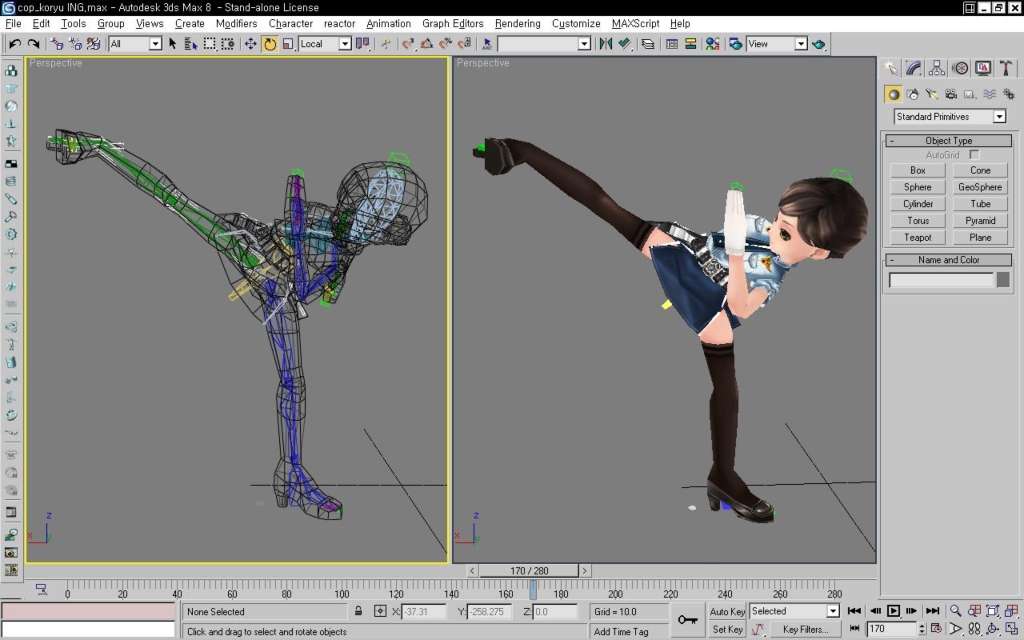Screen dimensions: 1024x640
Task: Toggle Angle Snap in the main toolbar
Action: [x=426, y=44]
